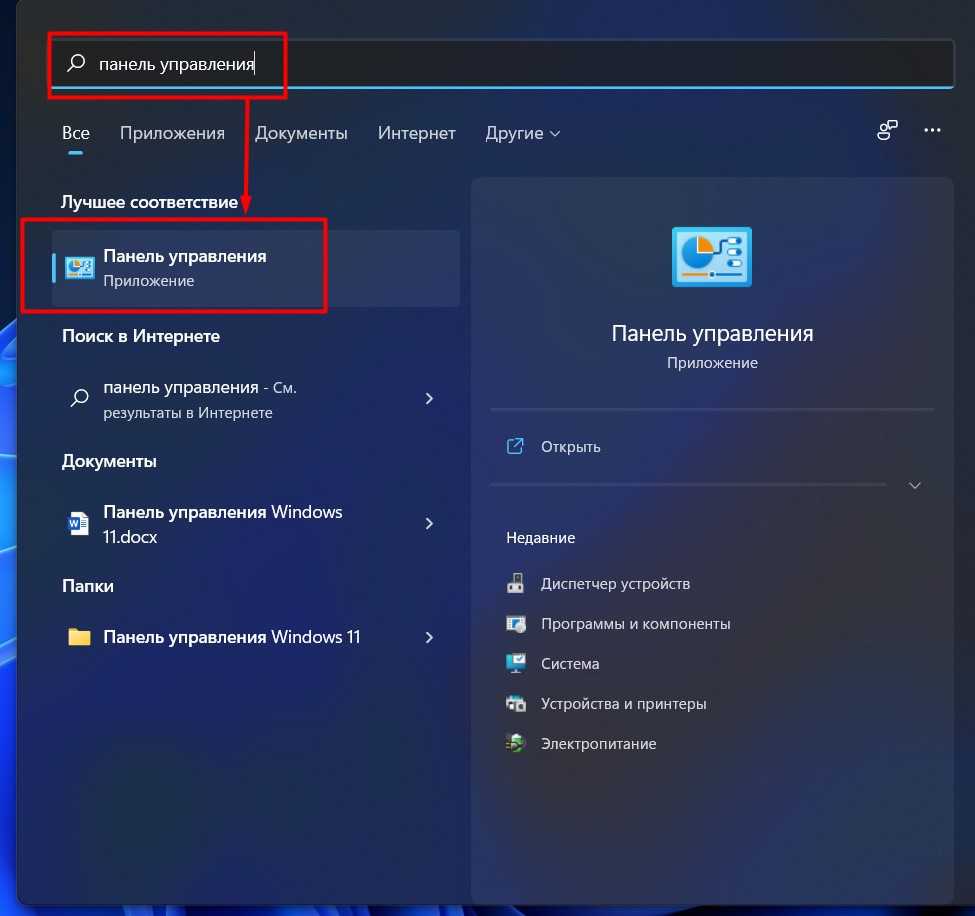Click the Система monitor icon

pyautogui.click(x=515, y=664)
